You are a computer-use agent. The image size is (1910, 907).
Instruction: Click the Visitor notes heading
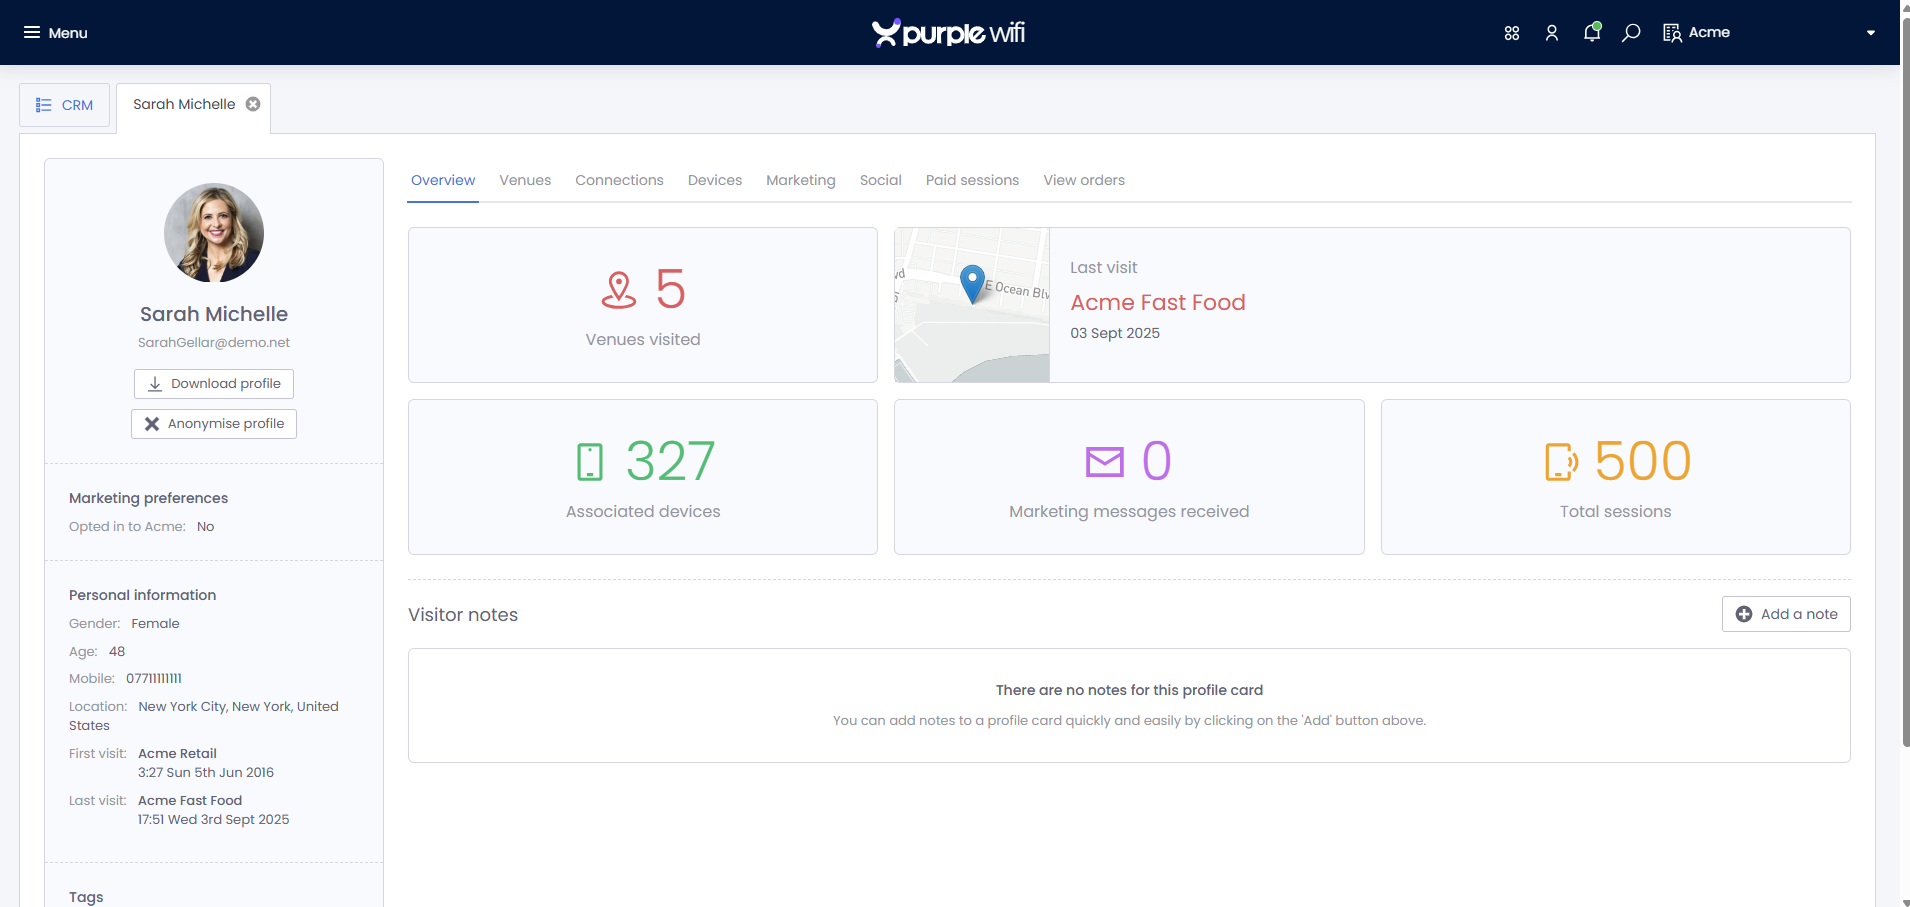point(463,615)
